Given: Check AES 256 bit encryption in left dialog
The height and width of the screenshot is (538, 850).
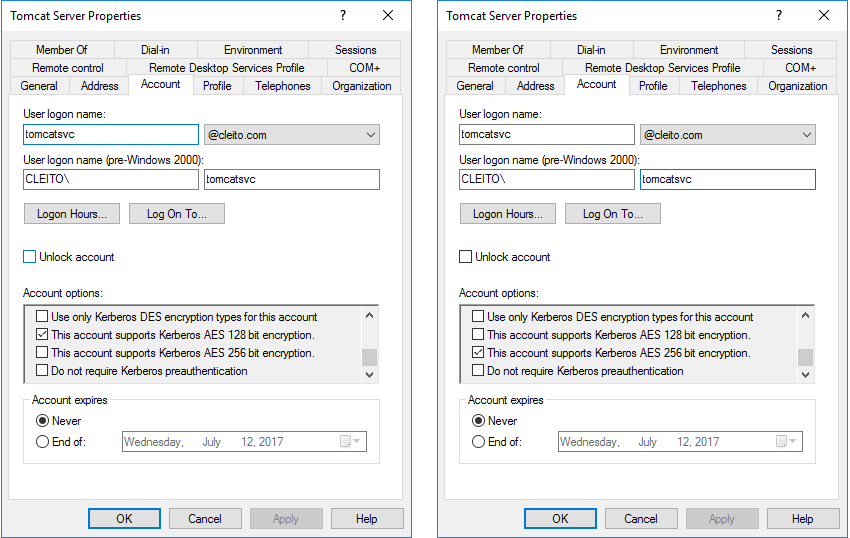Looking at the screenshot, I should click(42, 352).
